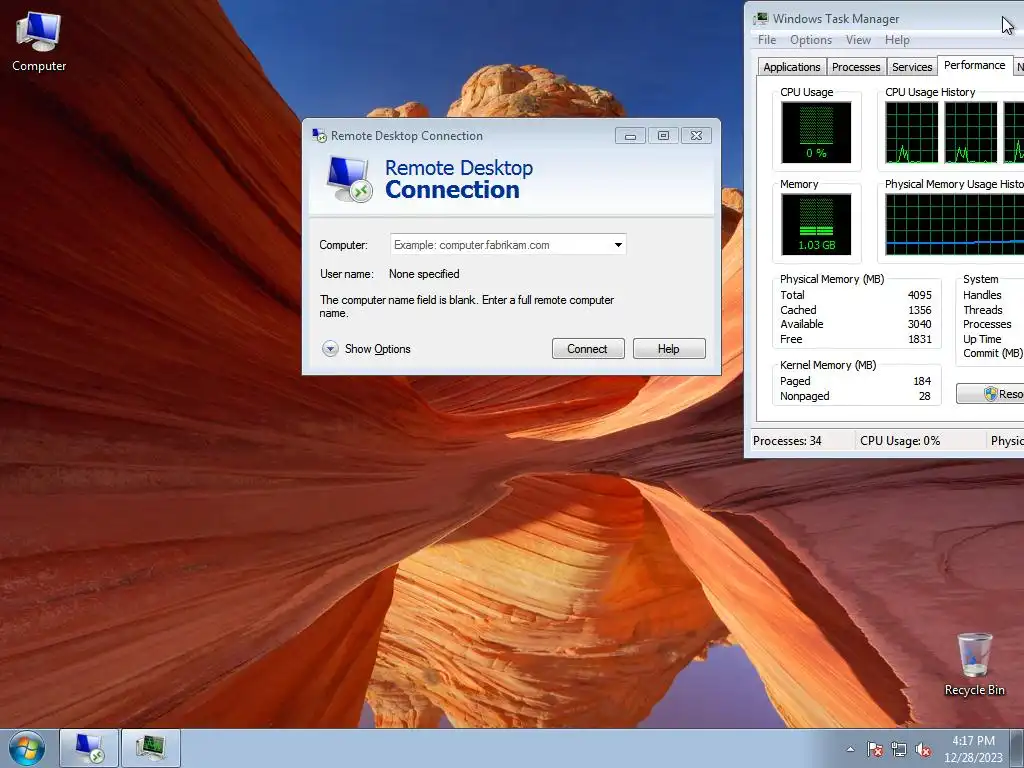Click the Show Options label text

377,349
